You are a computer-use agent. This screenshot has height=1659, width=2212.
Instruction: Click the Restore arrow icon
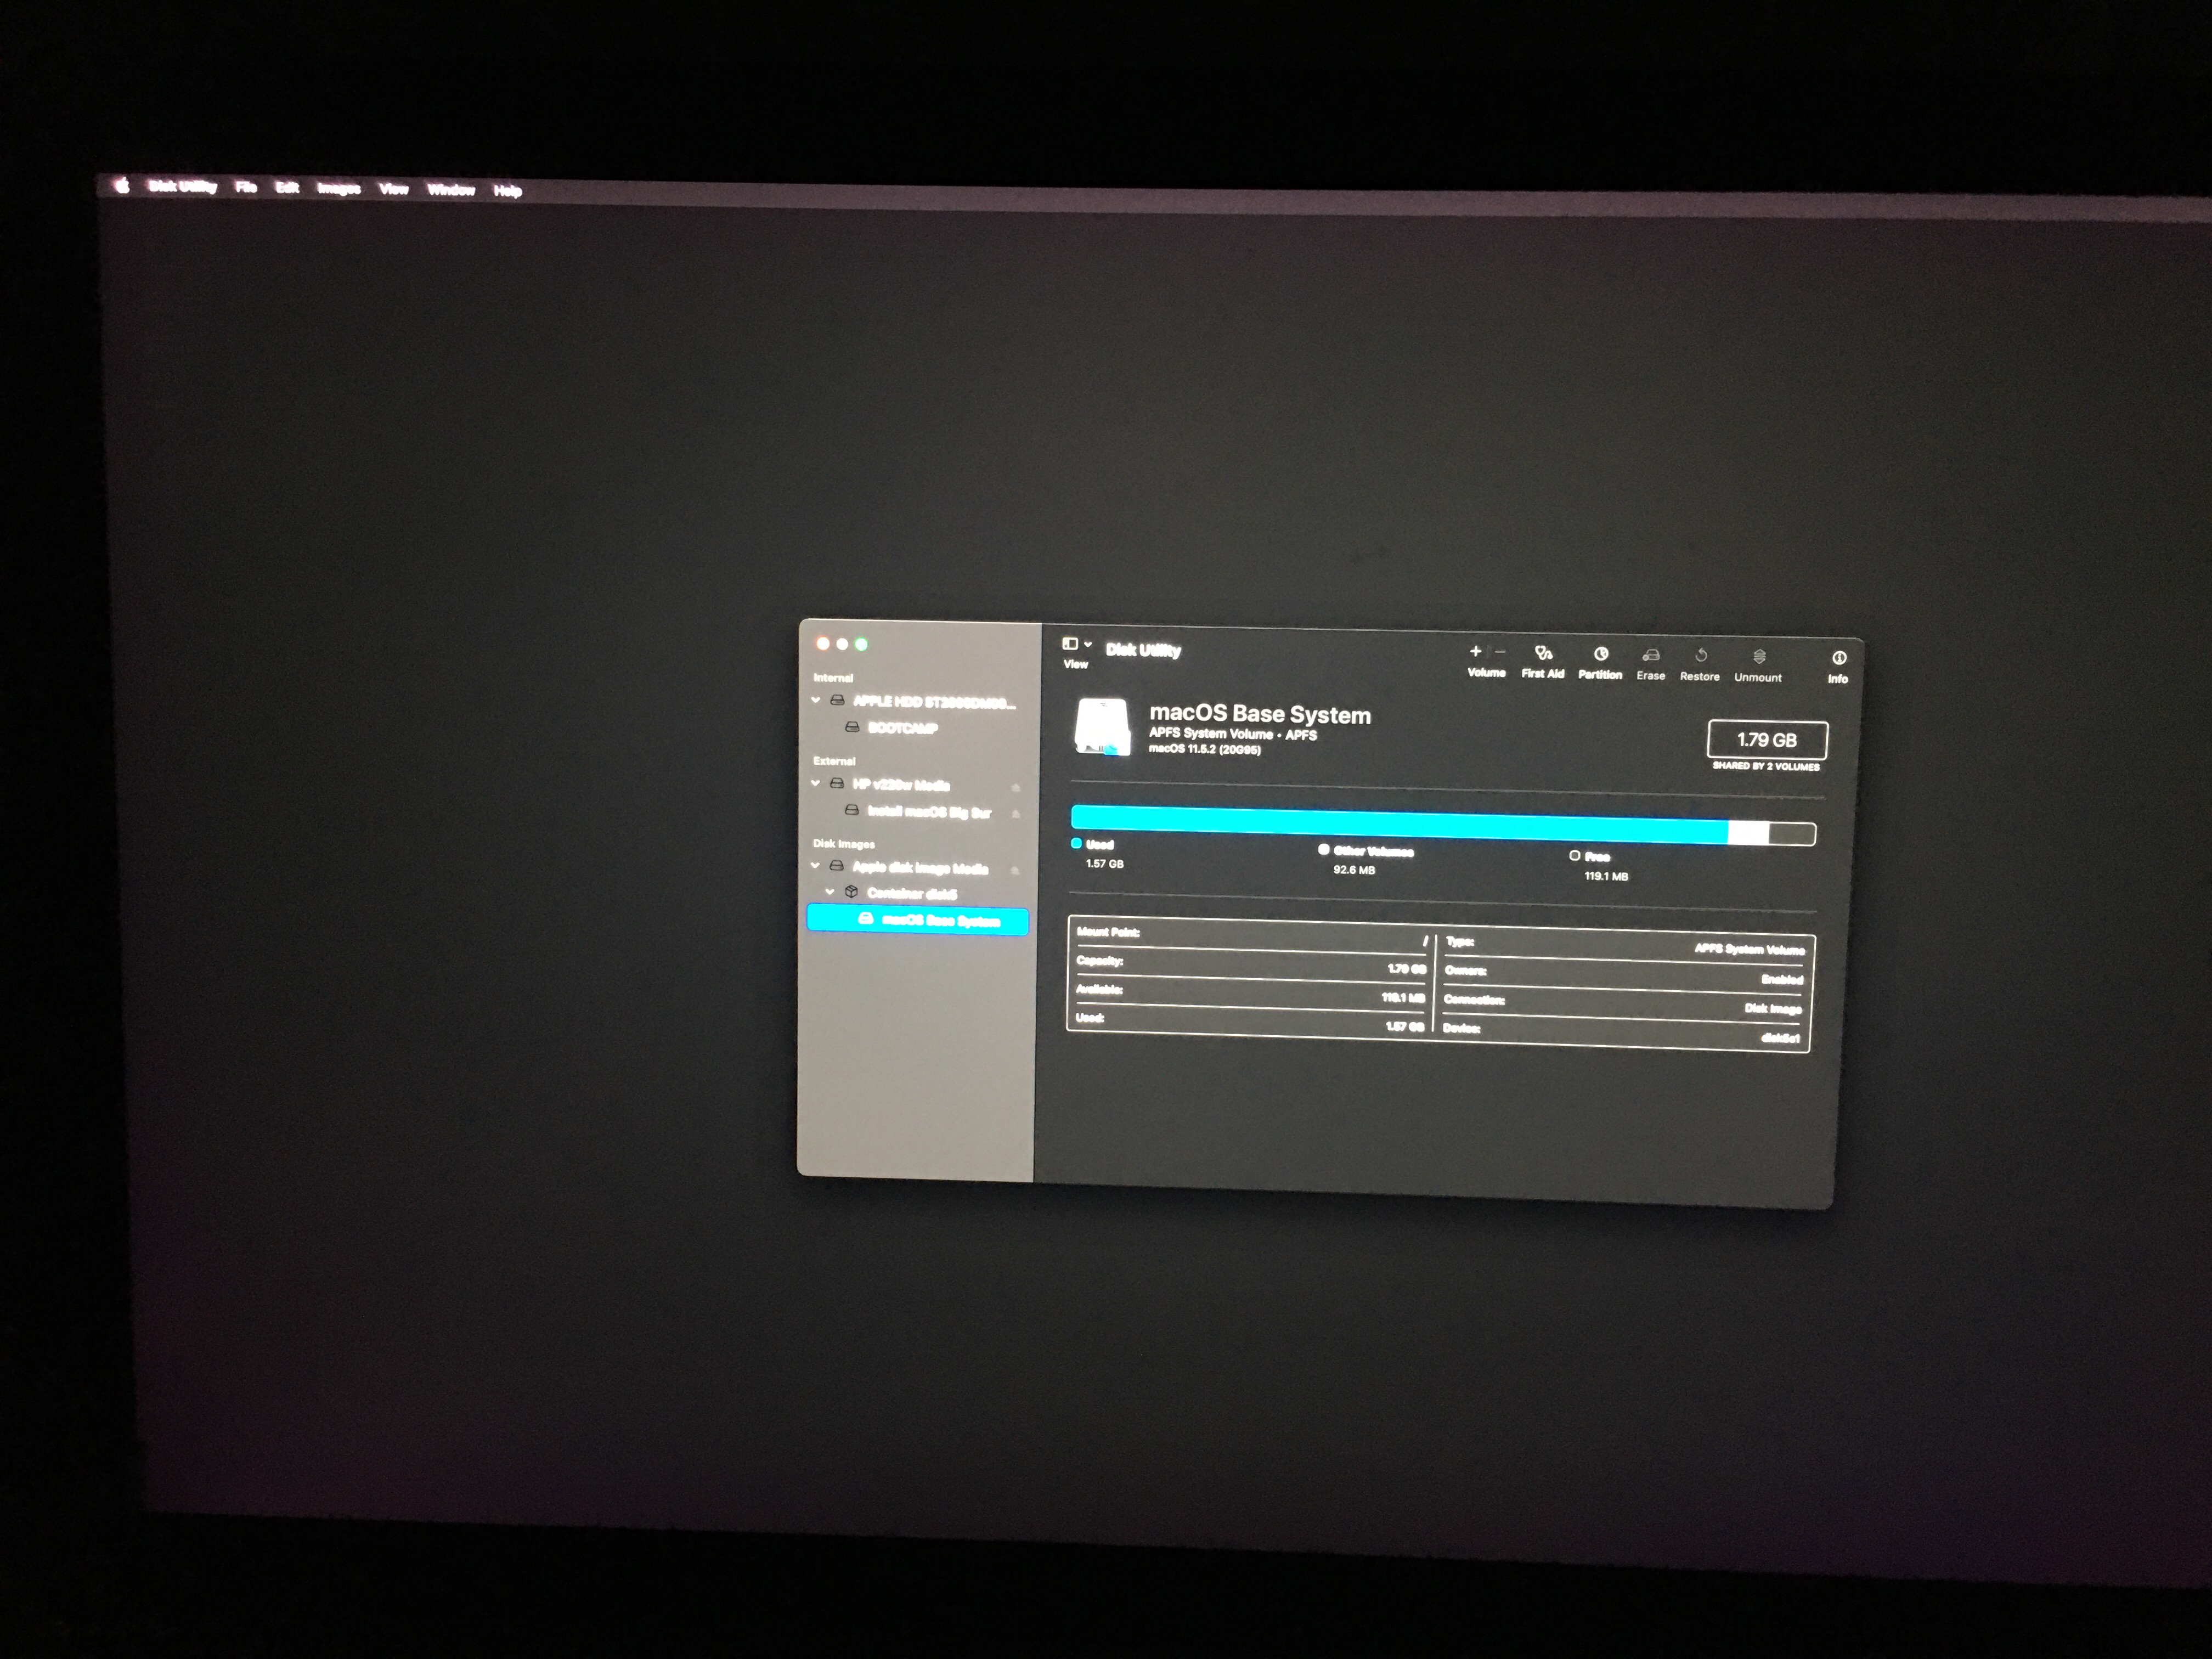coord(1701,656)
